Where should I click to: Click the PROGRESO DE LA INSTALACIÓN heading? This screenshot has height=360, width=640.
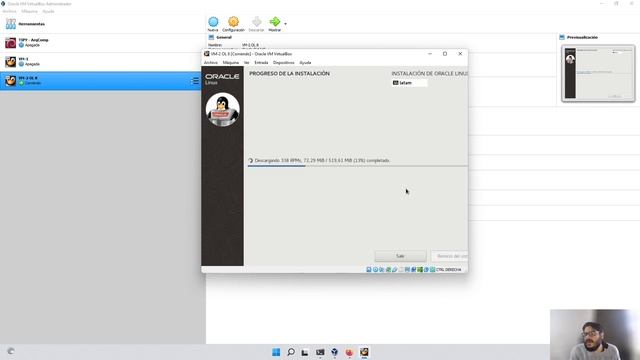pos(289,73)
